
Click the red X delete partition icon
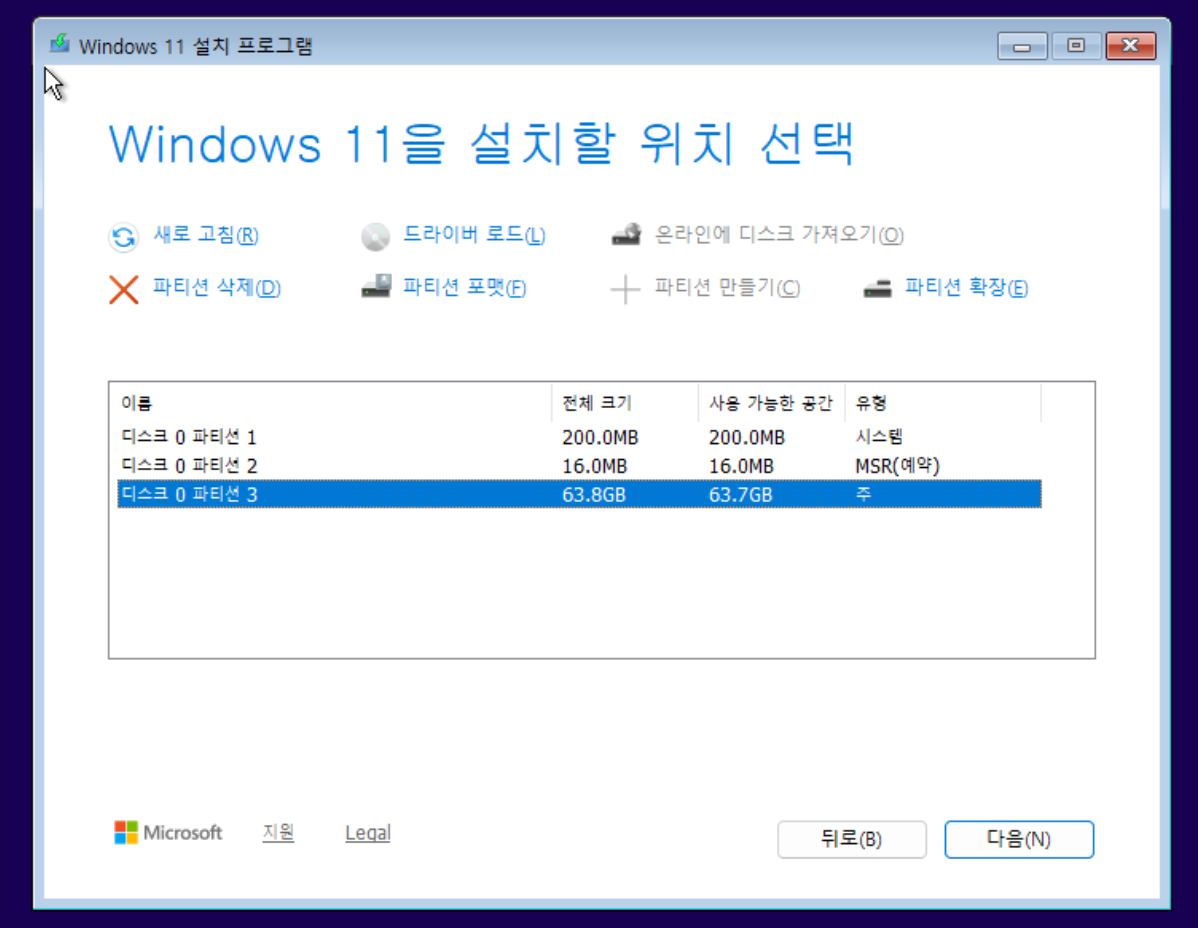pos(123,289)
